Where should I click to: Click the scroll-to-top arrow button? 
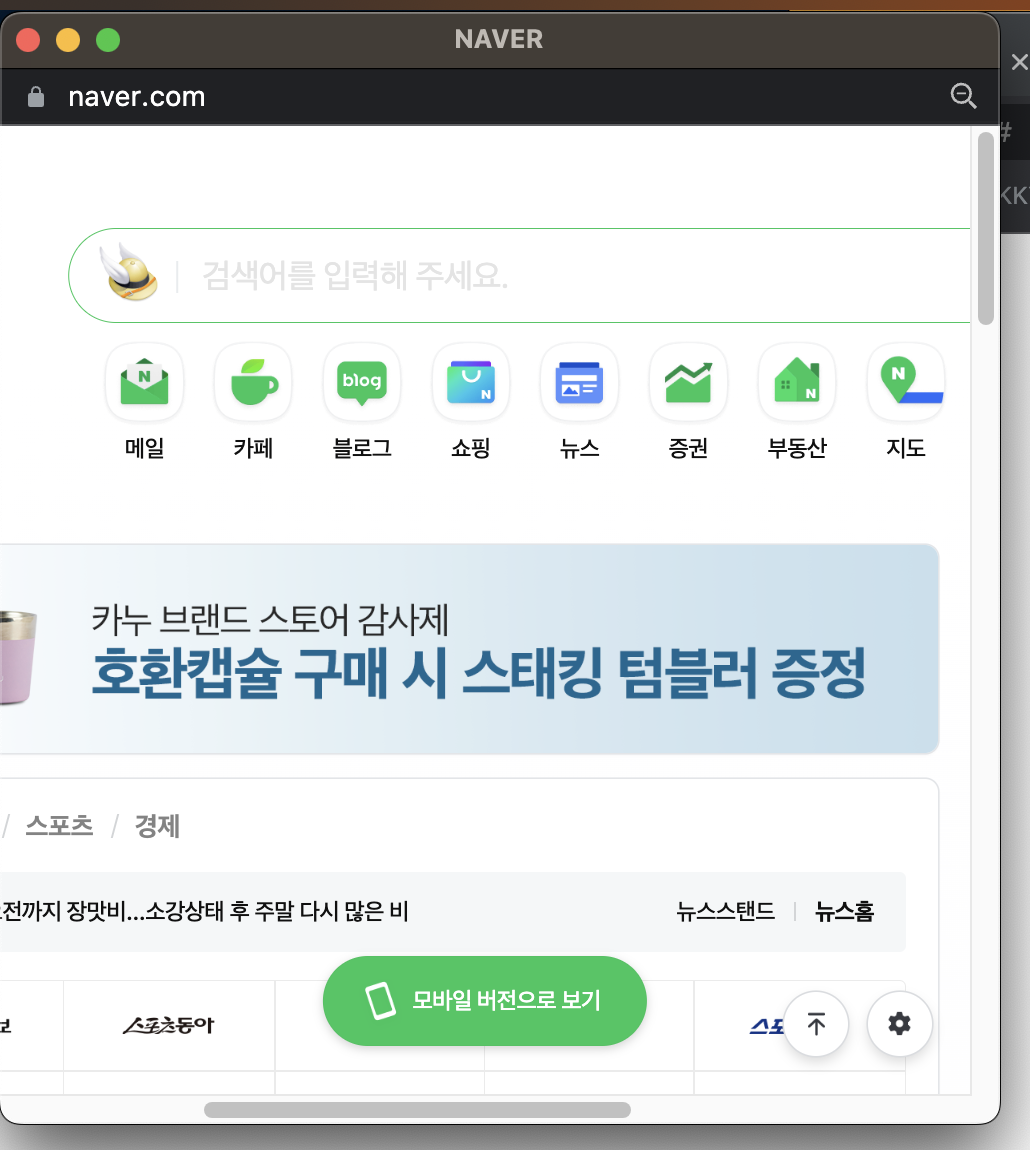click(x=816, y=1024)
